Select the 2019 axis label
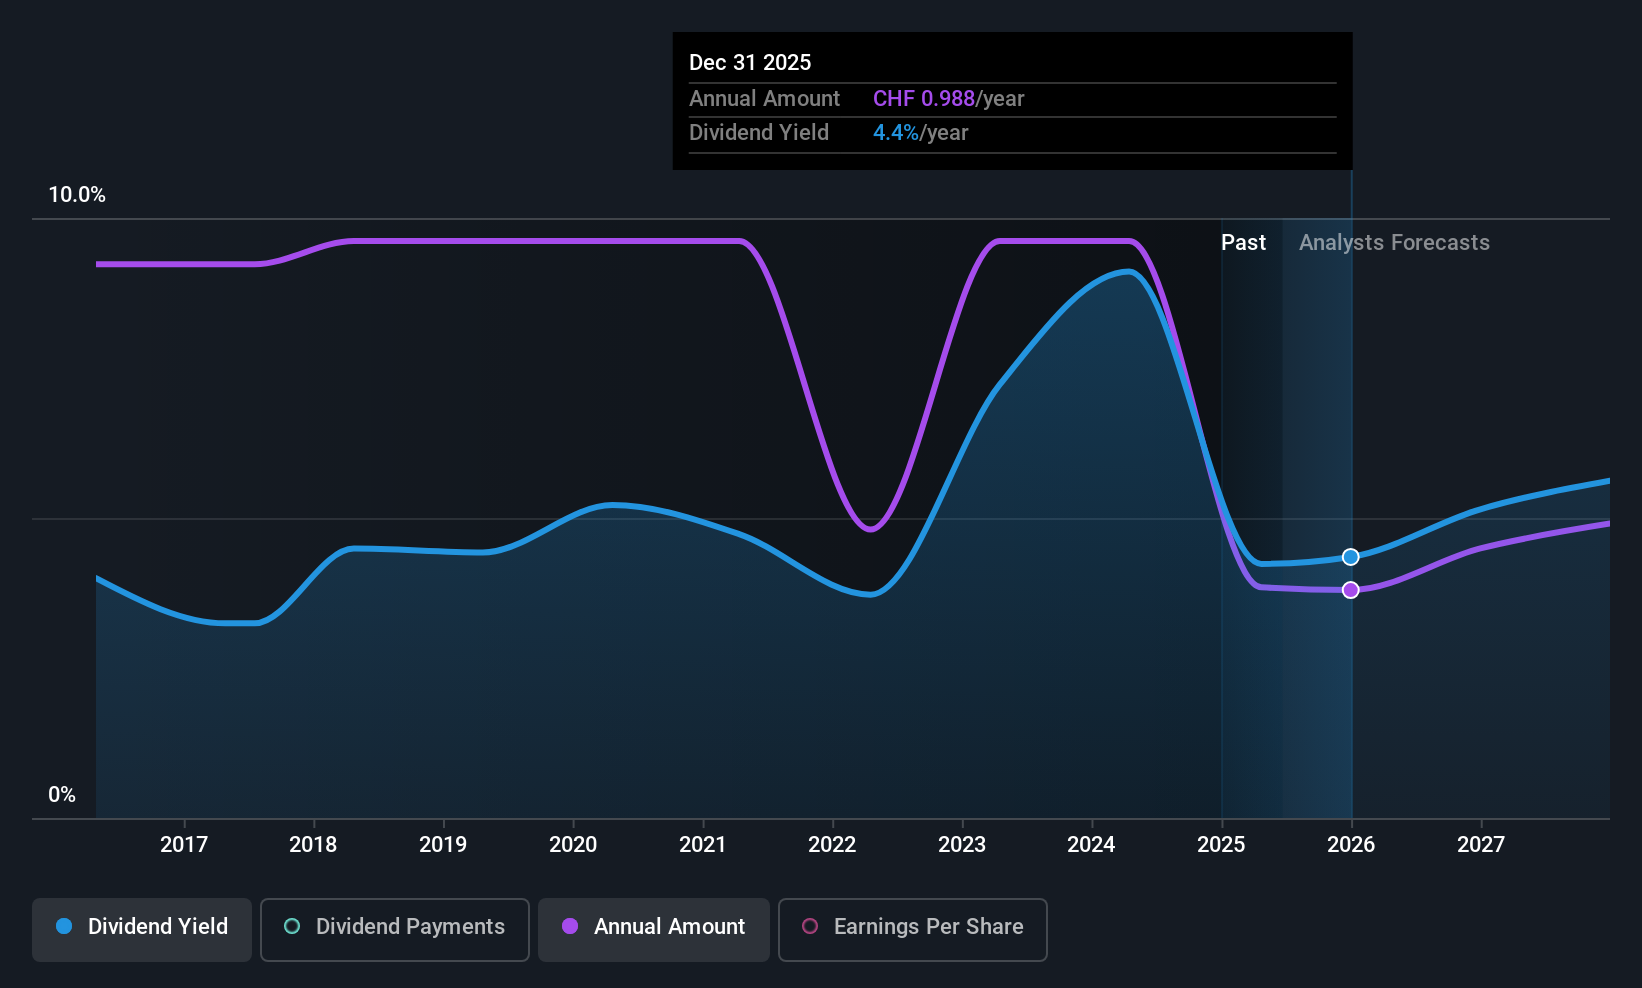The height and width of the screenshot is (988, 1642). point(443,845)
